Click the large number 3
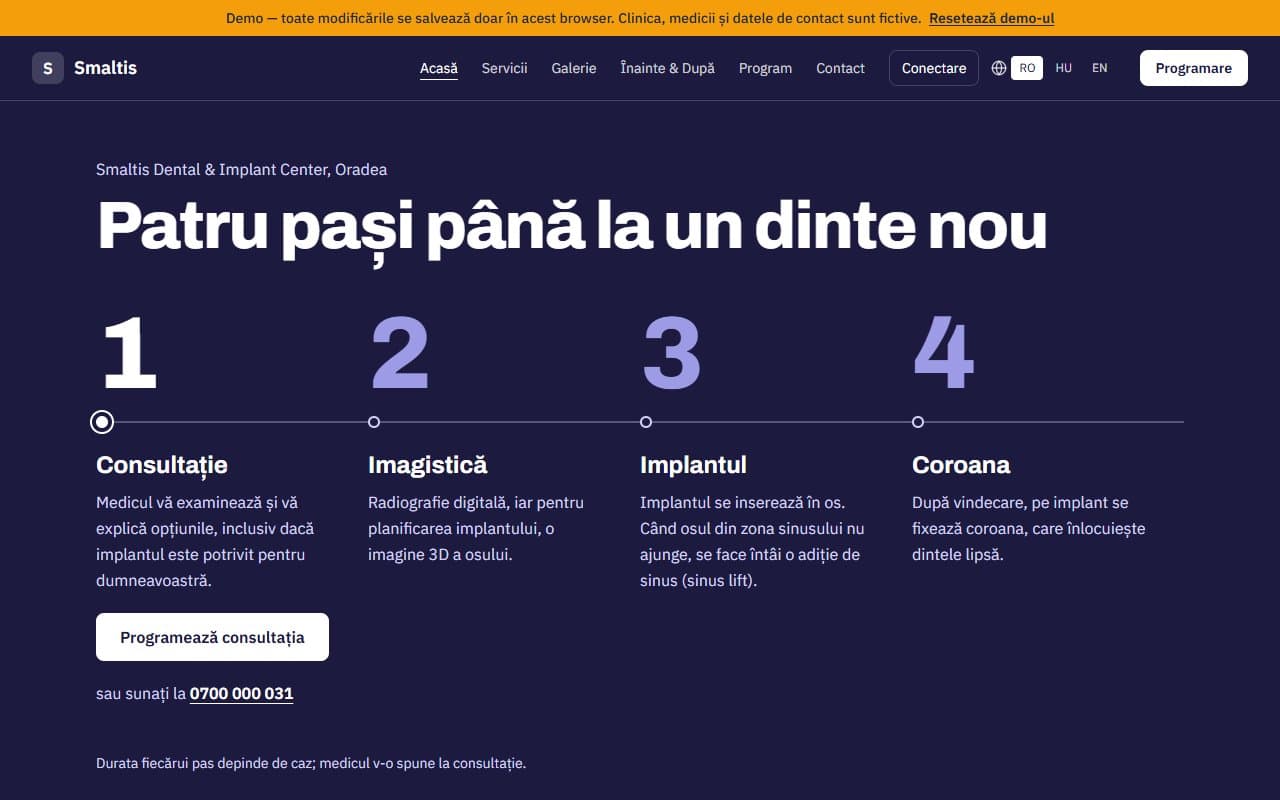Viewport: 1280px width, 800px height. point(671,353)
